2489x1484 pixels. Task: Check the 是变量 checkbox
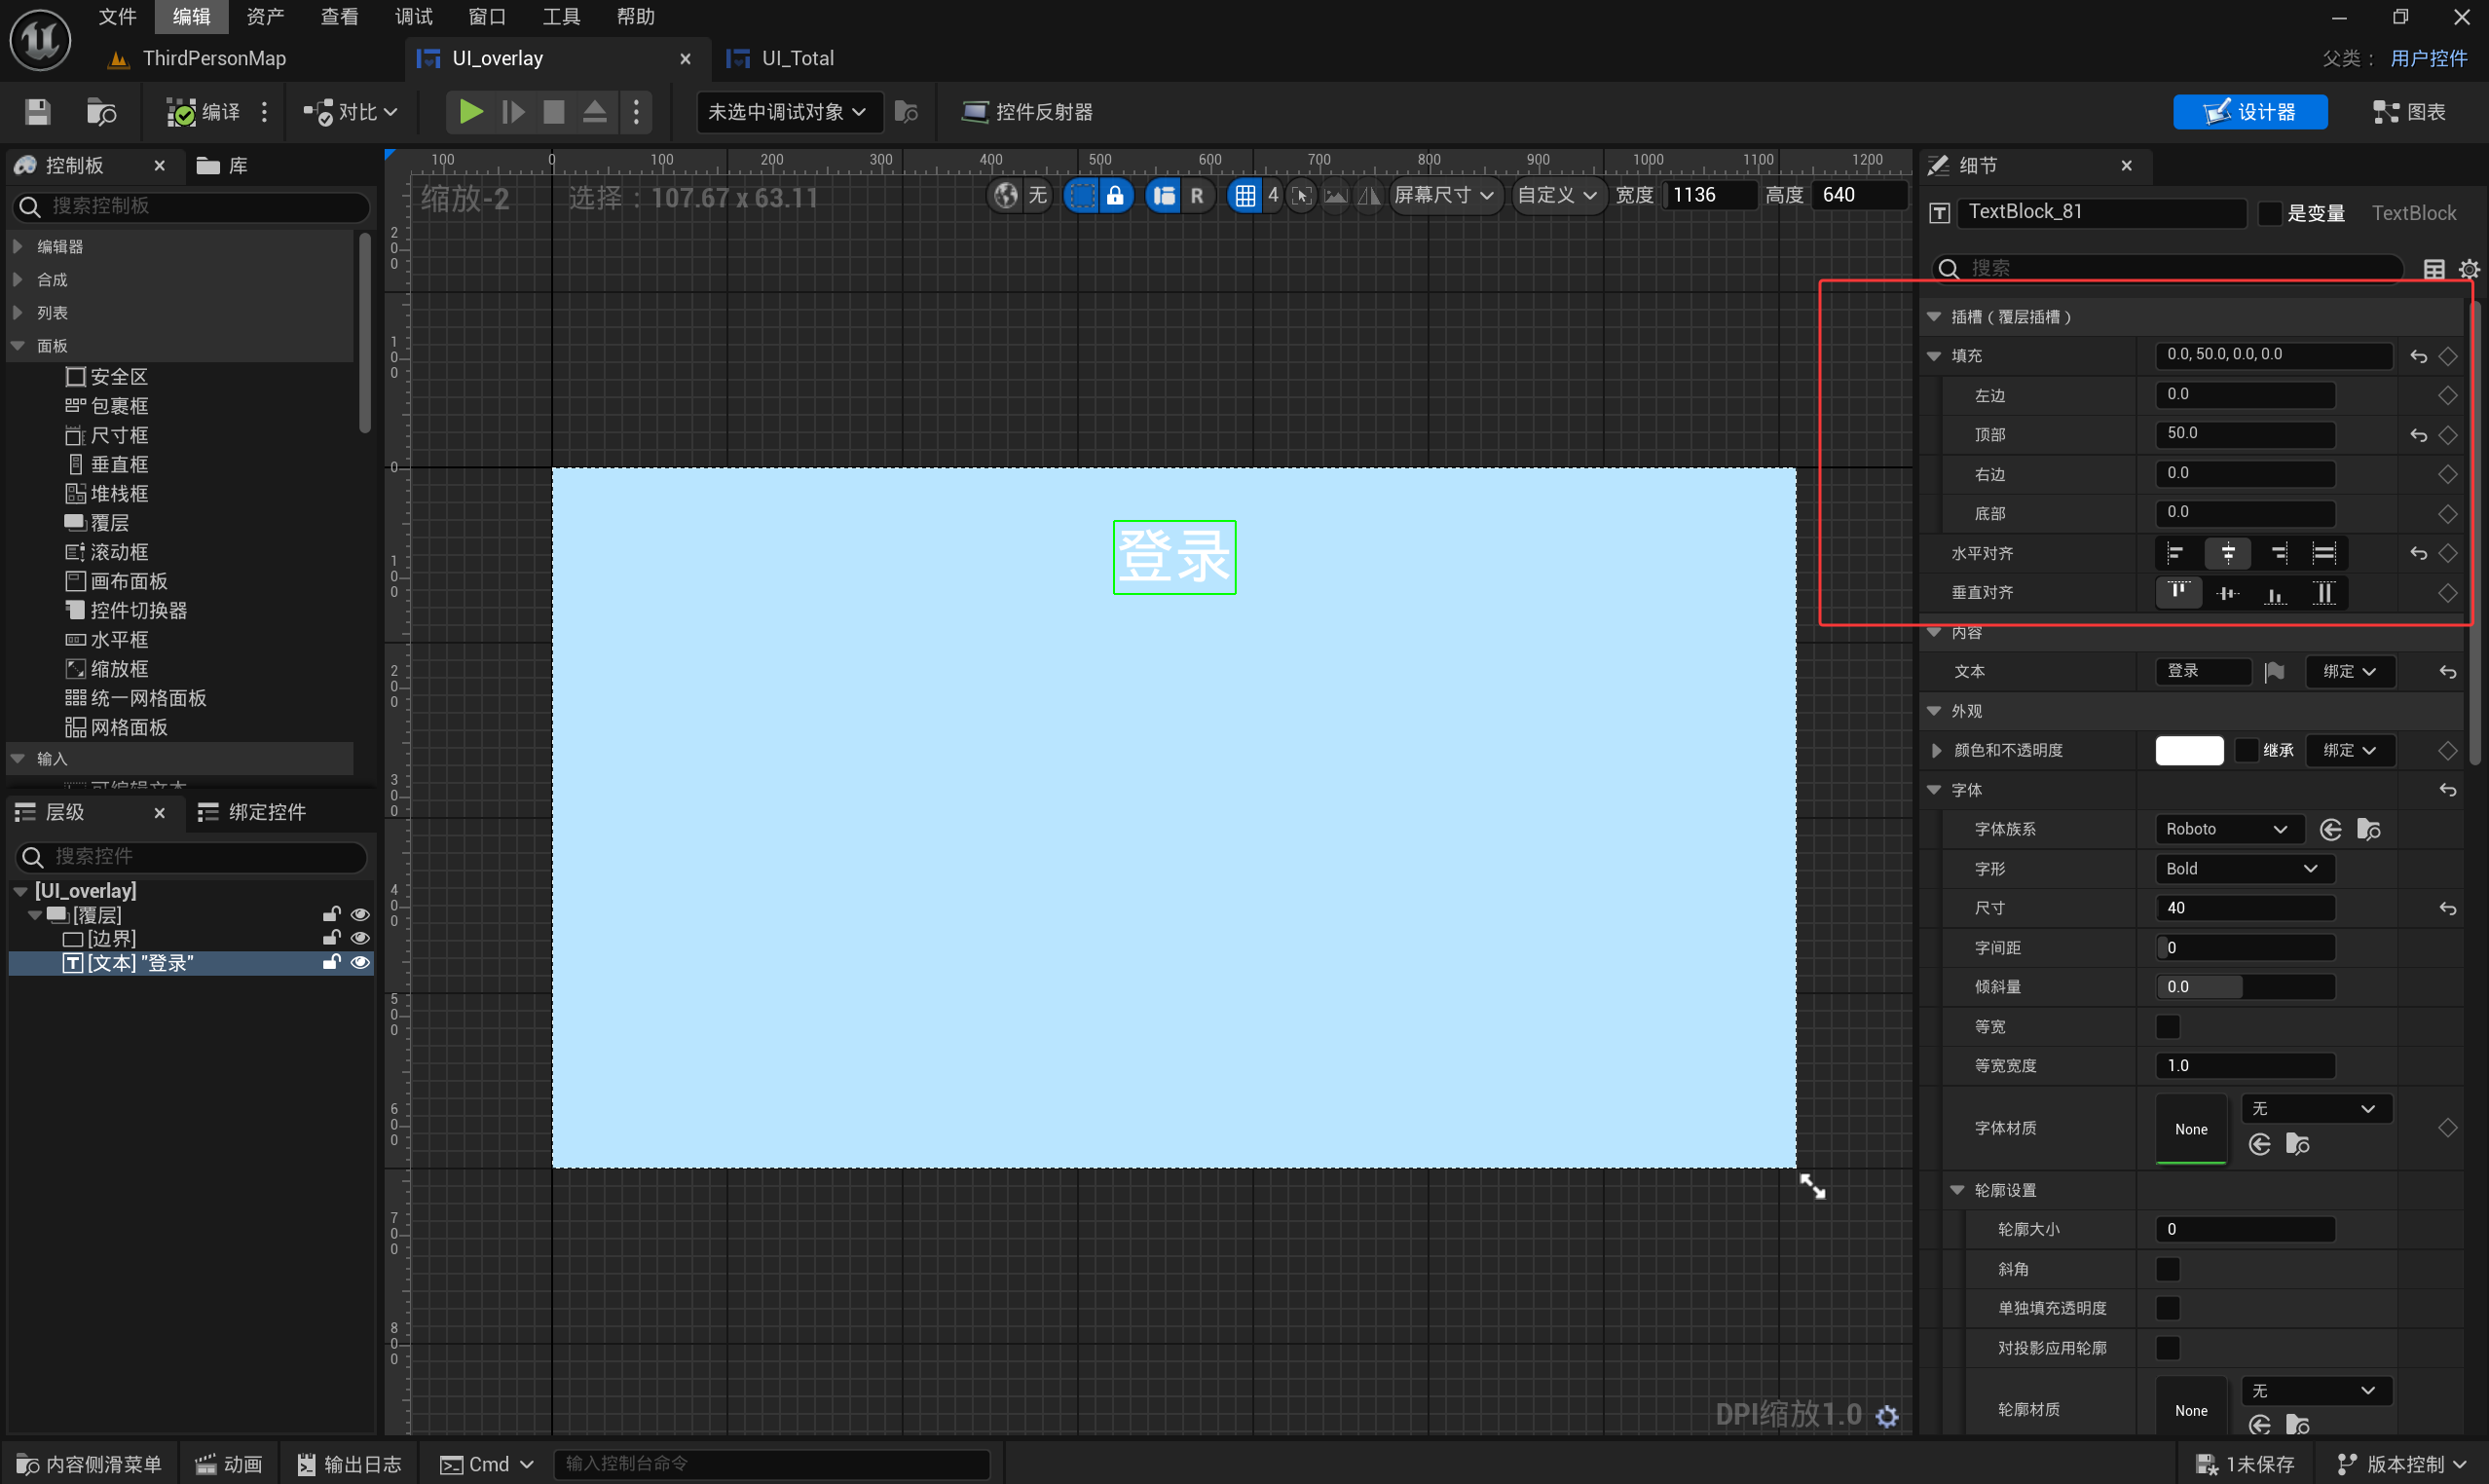pyautogui.click(x=2270, y=213)
